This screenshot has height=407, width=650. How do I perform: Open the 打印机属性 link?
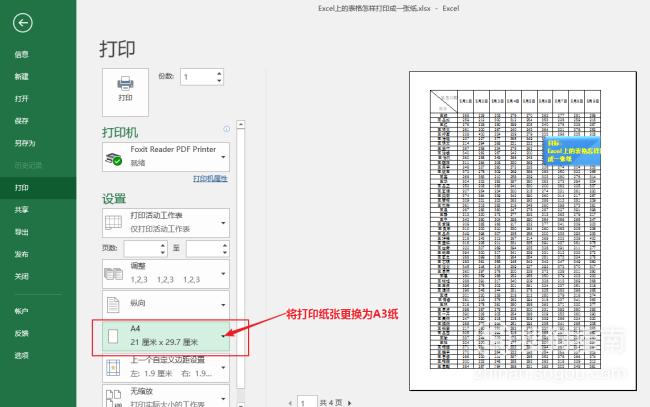pos(210,179)
